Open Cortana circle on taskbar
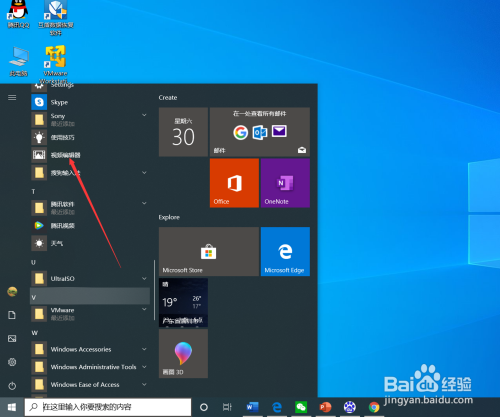This screenshot has width=500, height=417. tap(204, 407)
